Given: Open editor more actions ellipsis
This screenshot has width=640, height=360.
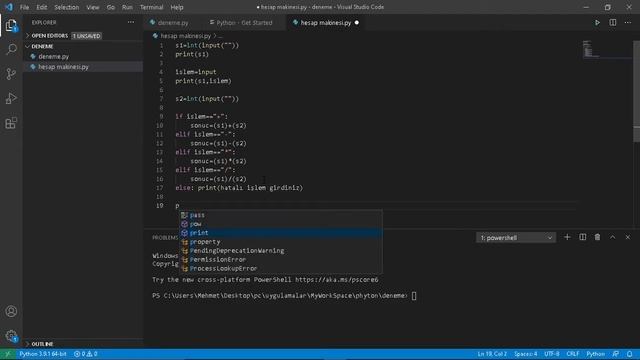Looking at the screenshot, I should (628, 23).
